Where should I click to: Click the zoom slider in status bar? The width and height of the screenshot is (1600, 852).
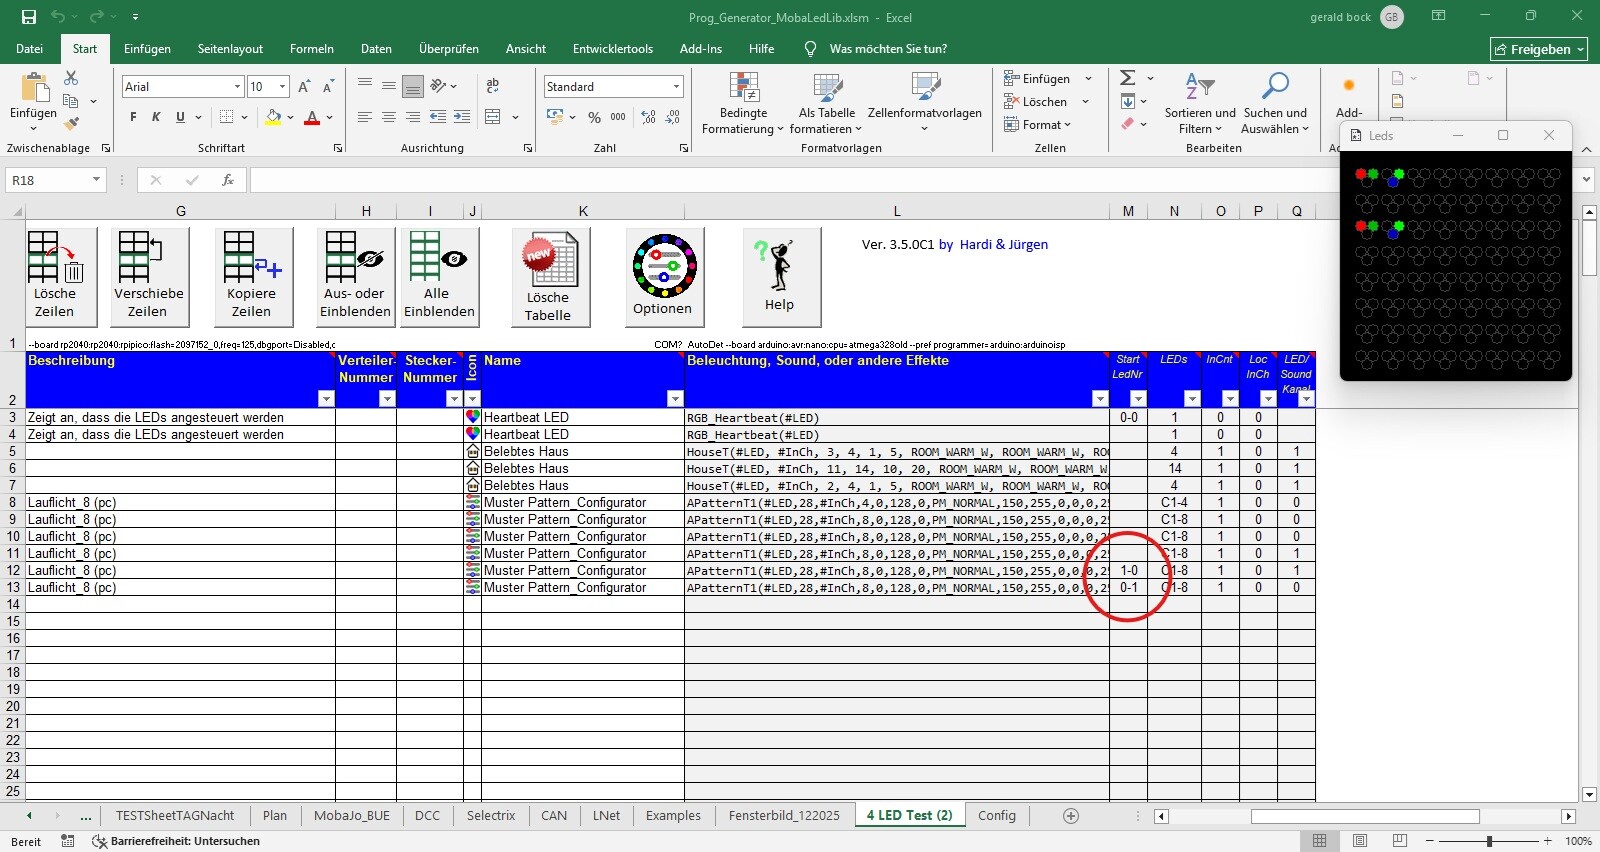(1489, 841)
